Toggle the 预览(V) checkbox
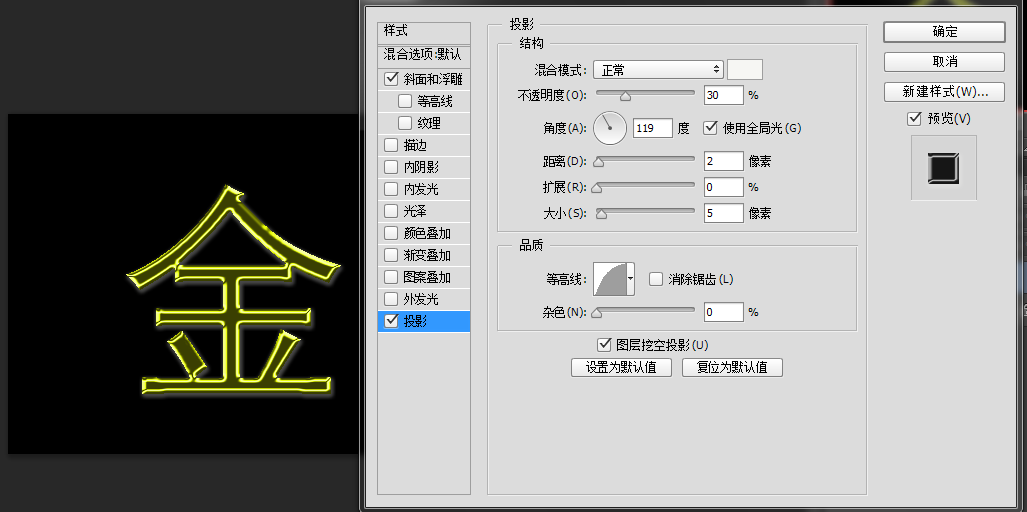Image resolution: width=1027 pixels, height=512 pixels. [914, 119]
